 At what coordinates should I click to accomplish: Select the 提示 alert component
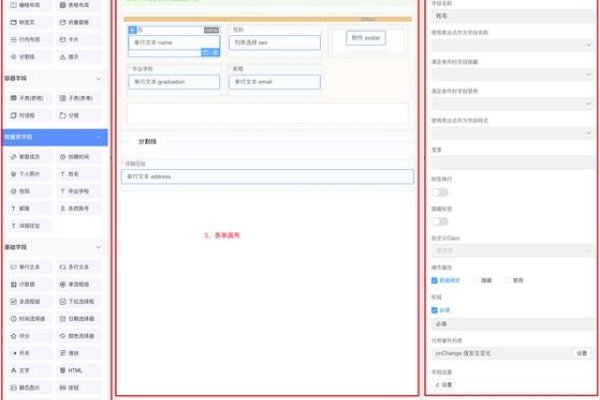79,57
